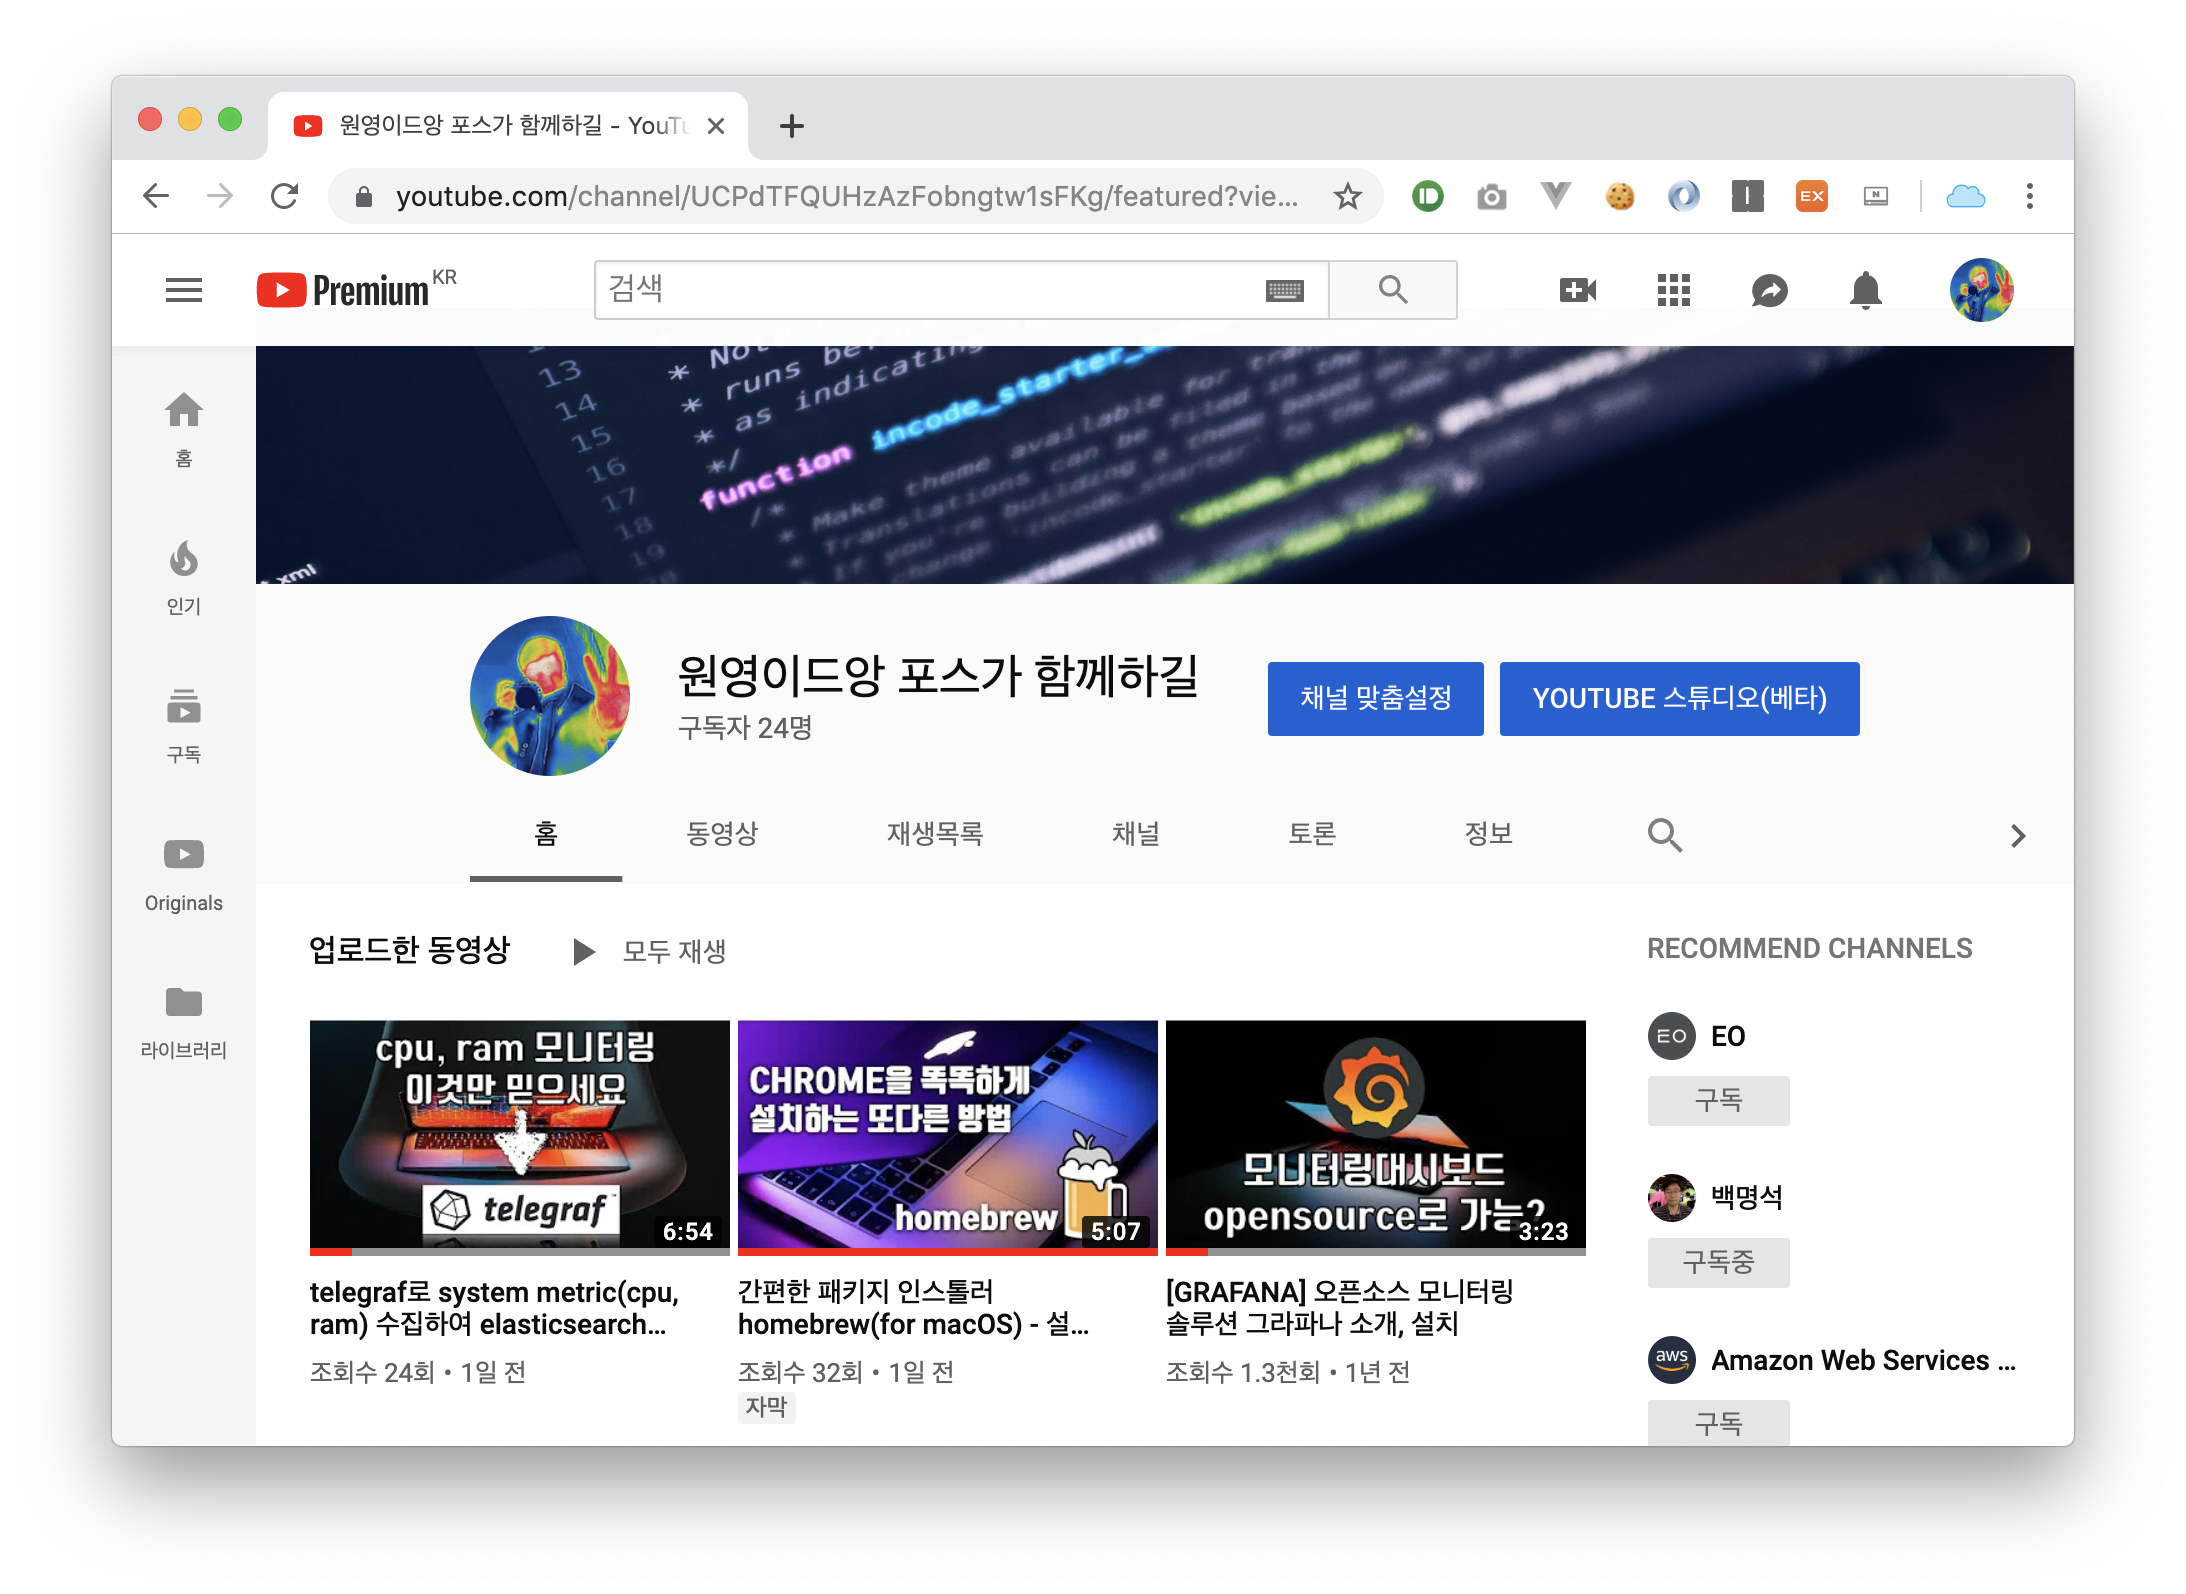The height and width of the screenshot is (1594, 2186).
Task: Open account avatar menu top right
Action: (1981, 290)
